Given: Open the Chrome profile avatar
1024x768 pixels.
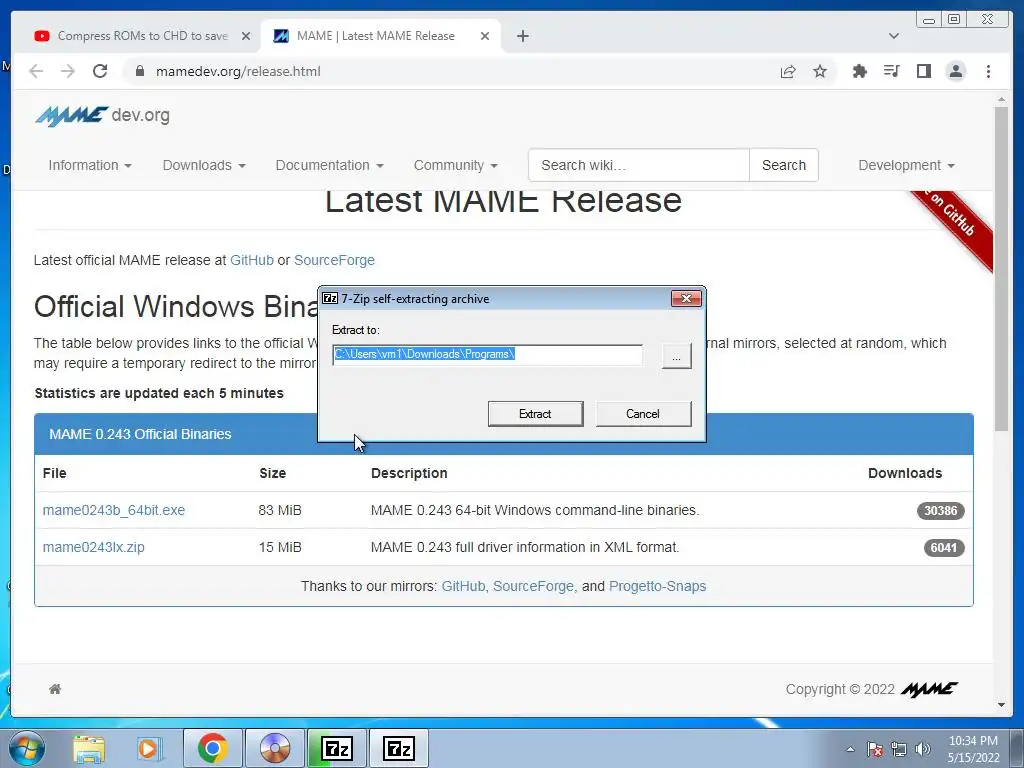Looking at the screenshot, I should pyautogui.click(x=955, y=71).
